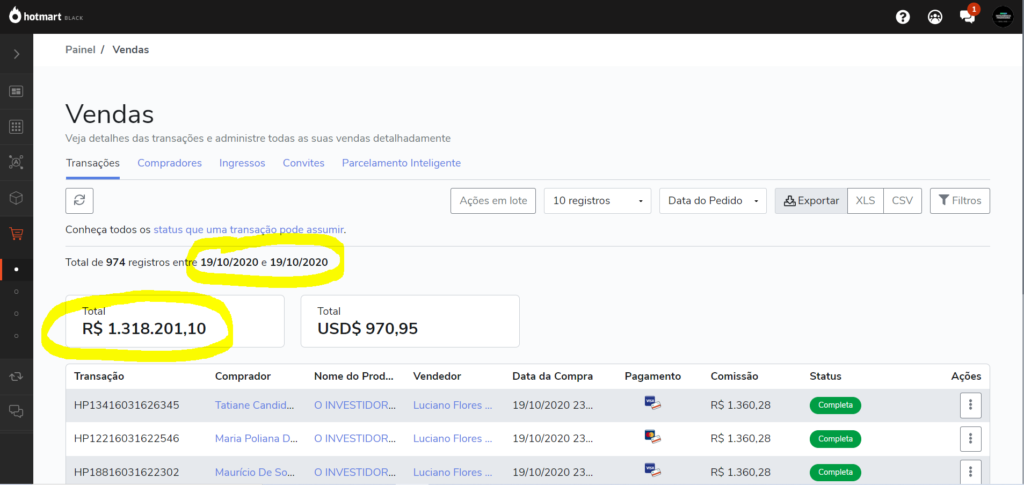Switch to the Compradores tab
This screenshot has height=485, width=1024.
(170, 163)
